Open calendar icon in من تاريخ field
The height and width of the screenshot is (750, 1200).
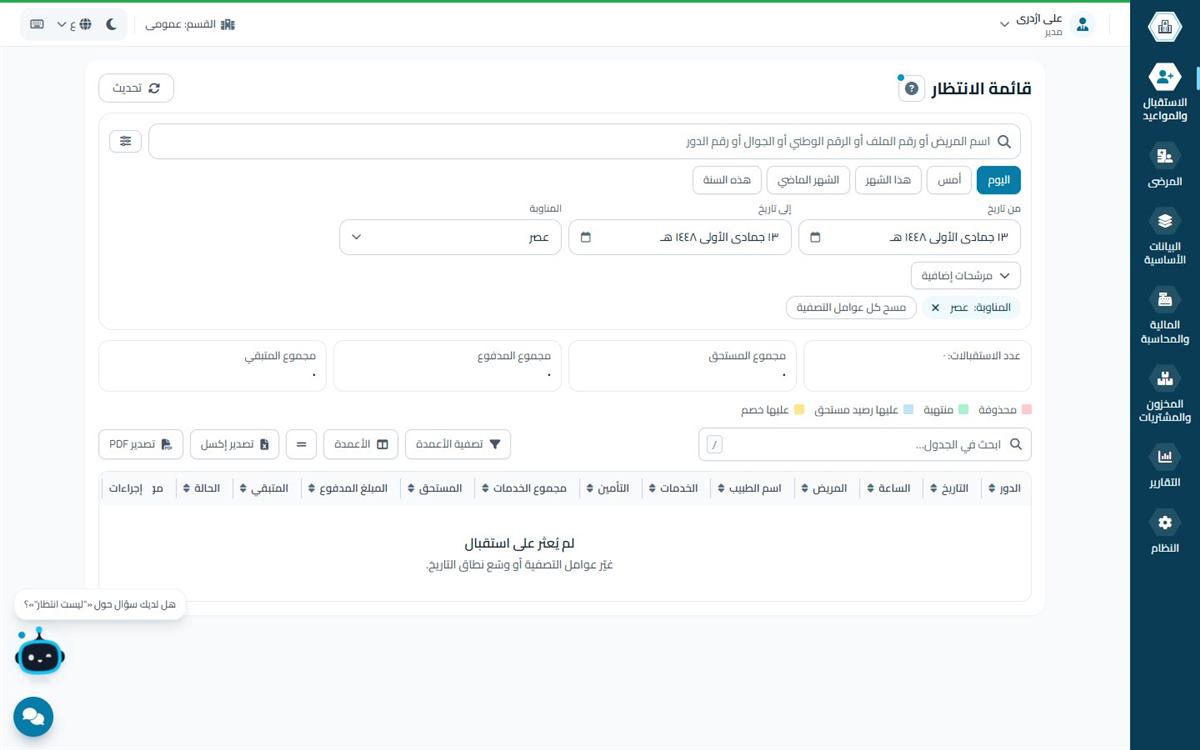point(815,238)
